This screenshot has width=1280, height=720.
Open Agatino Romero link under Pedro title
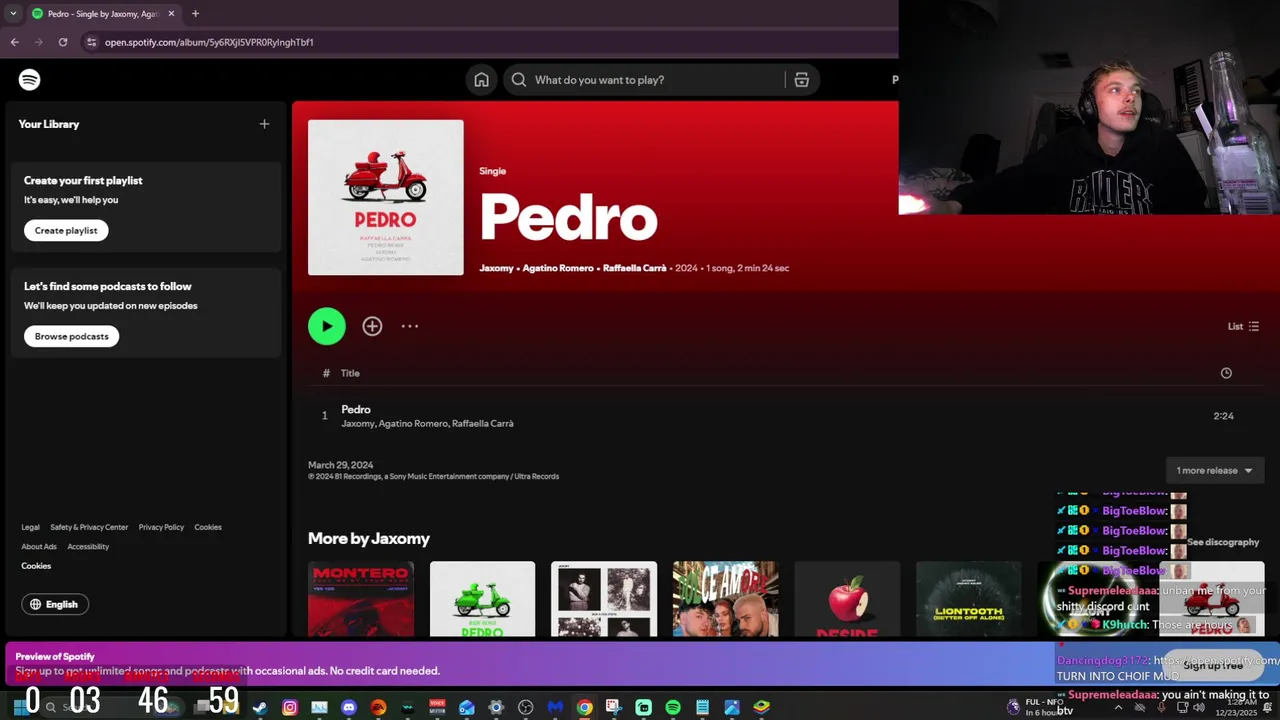pyautogui.click(x=558, y=268)
